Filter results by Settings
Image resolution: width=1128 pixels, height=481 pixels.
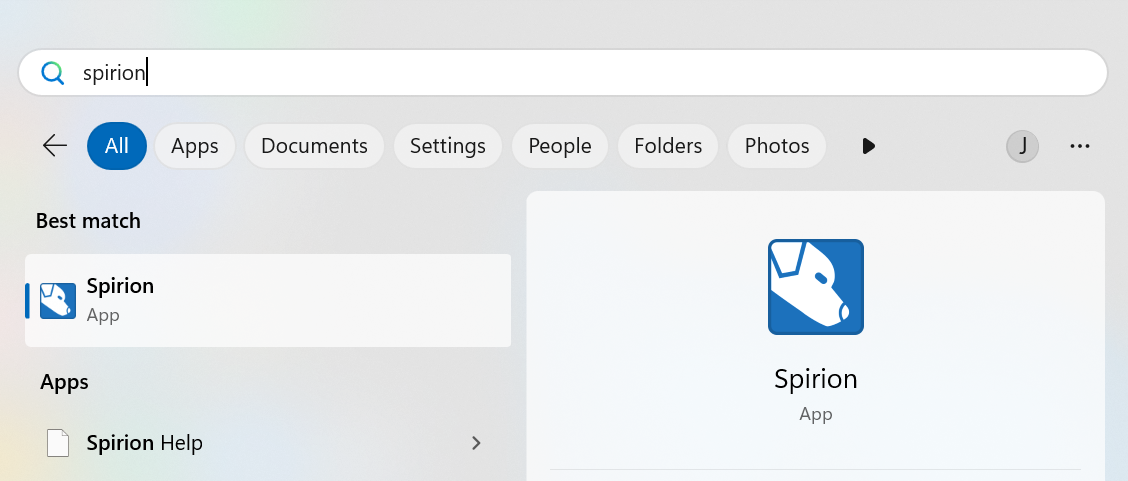447,146
